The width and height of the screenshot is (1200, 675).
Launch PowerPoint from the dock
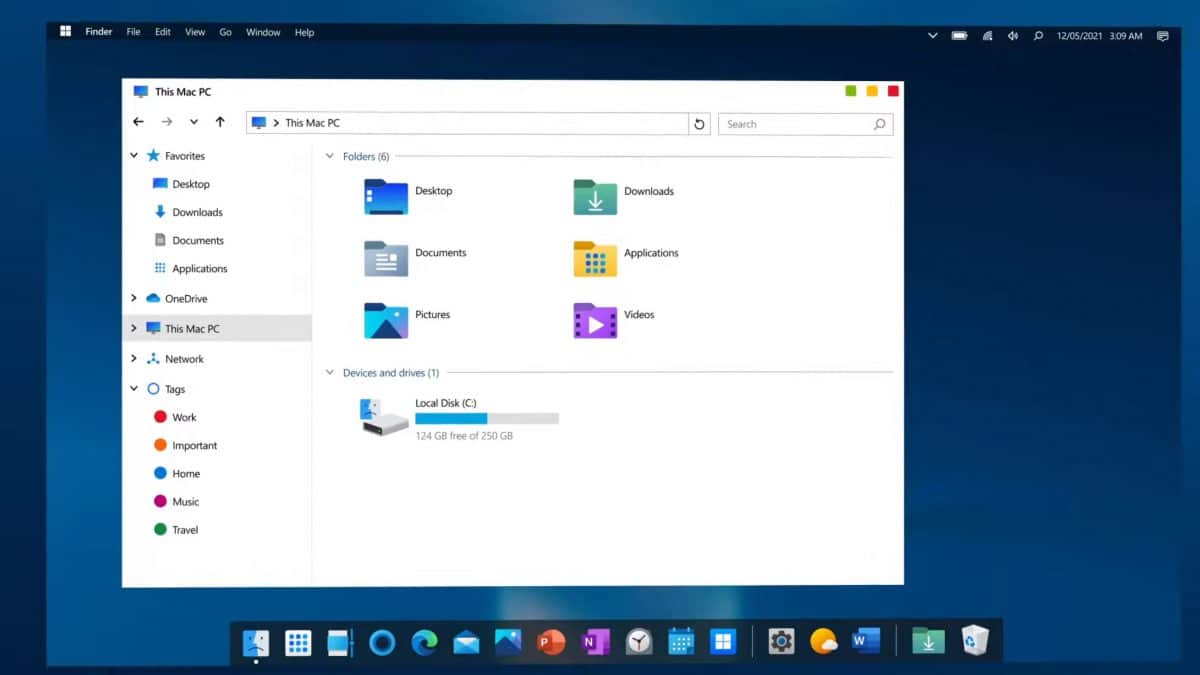tap(550, 641)
